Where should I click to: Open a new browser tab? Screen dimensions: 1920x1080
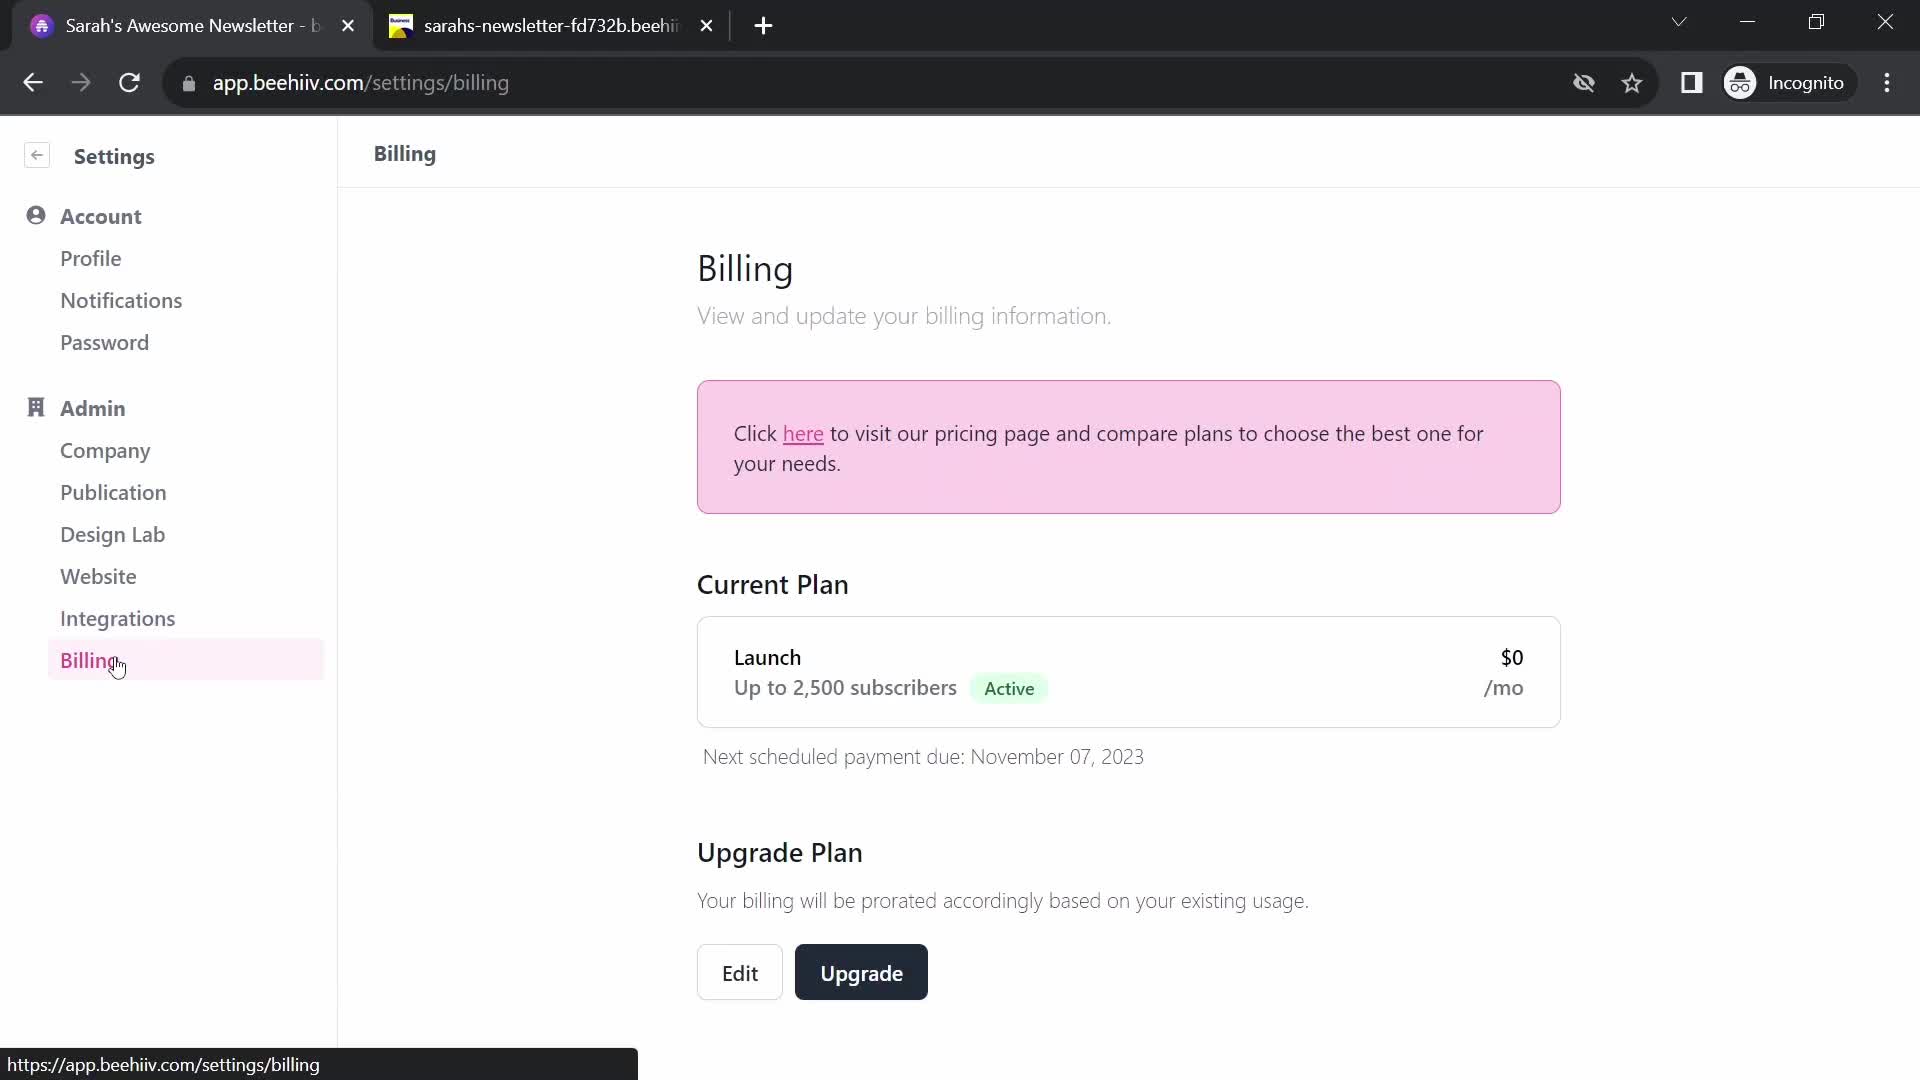pyautogui.click(x=763, y=26)
